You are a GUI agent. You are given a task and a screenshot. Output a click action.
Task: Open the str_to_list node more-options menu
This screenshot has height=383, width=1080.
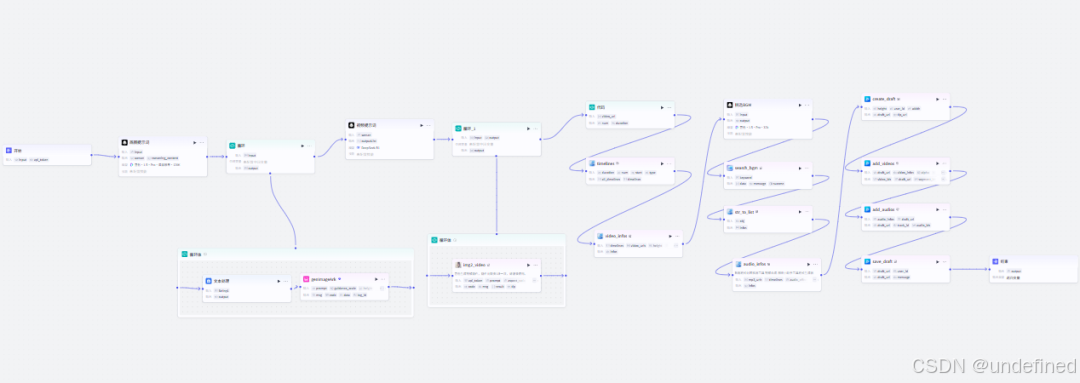pyautogui.click(x=807, y=211)
